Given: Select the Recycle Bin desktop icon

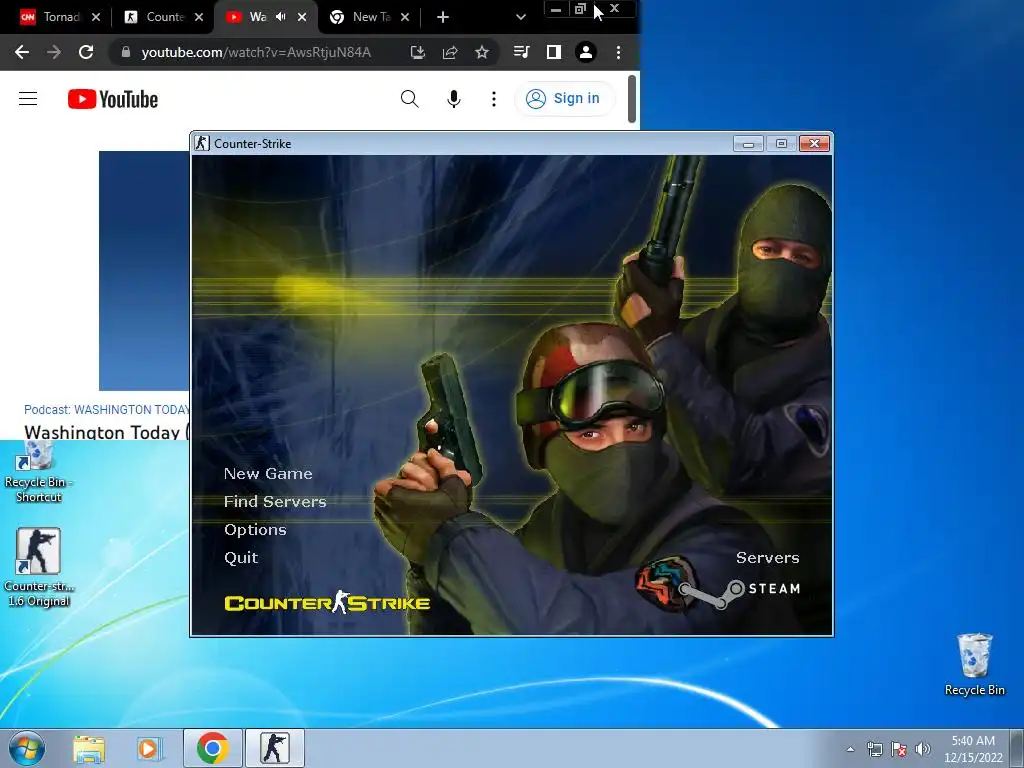Looking at the screenshot, I should [975, 664].
